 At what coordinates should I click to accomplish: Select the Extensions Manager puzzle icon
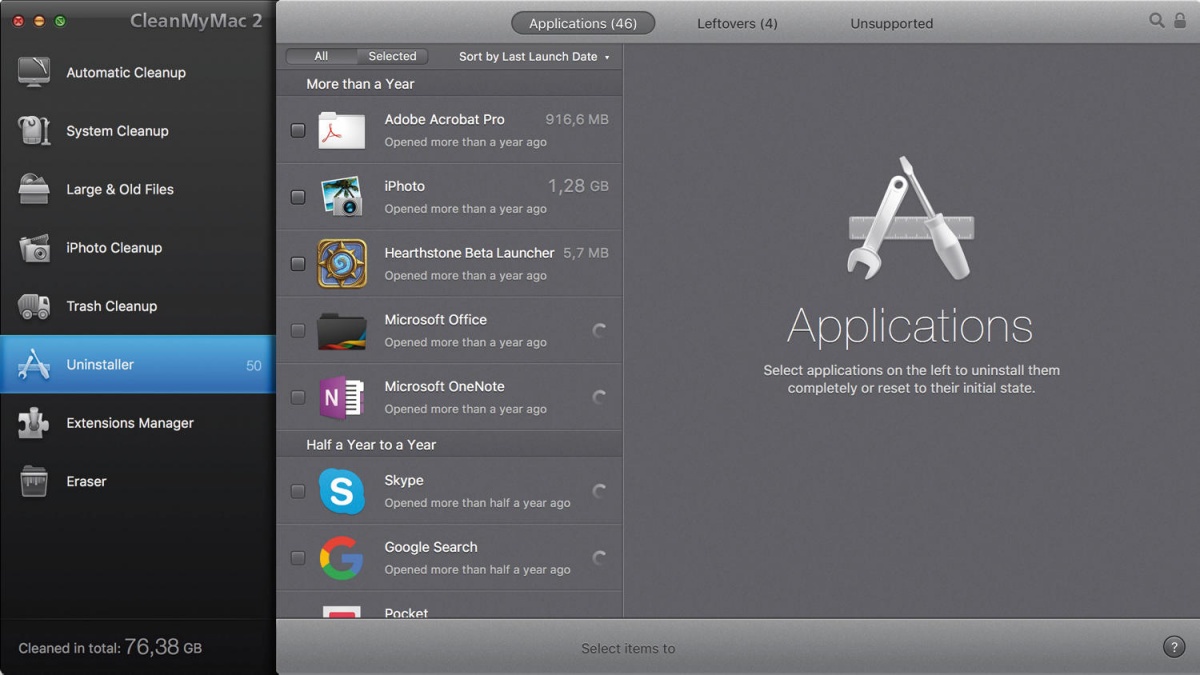pos(34,423)
